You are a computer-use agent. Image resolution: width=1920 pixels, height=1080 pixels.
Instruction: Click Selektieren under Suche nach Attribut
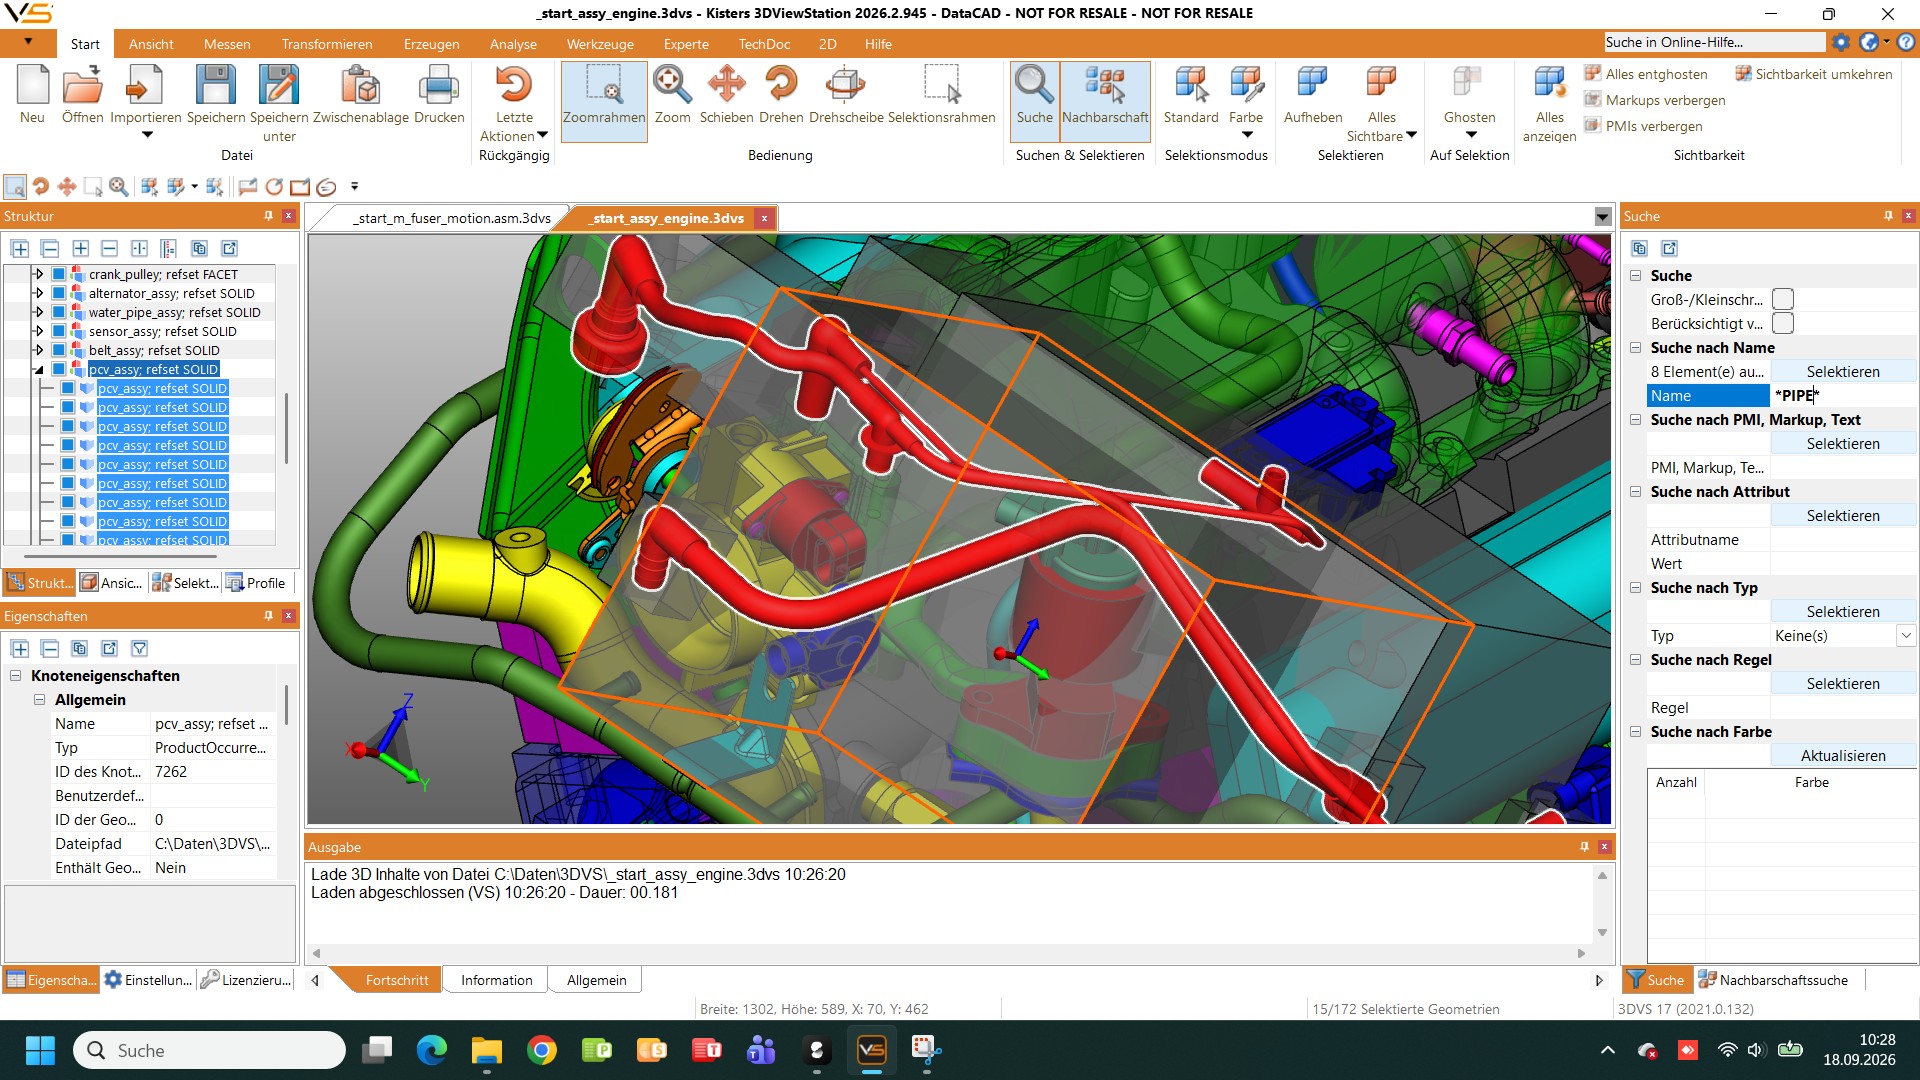click(1843, 516)
